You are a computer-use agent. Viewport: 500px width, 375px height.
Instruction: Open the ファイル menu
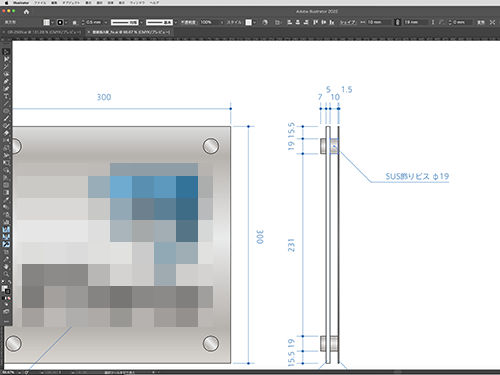tap(40, 3)
